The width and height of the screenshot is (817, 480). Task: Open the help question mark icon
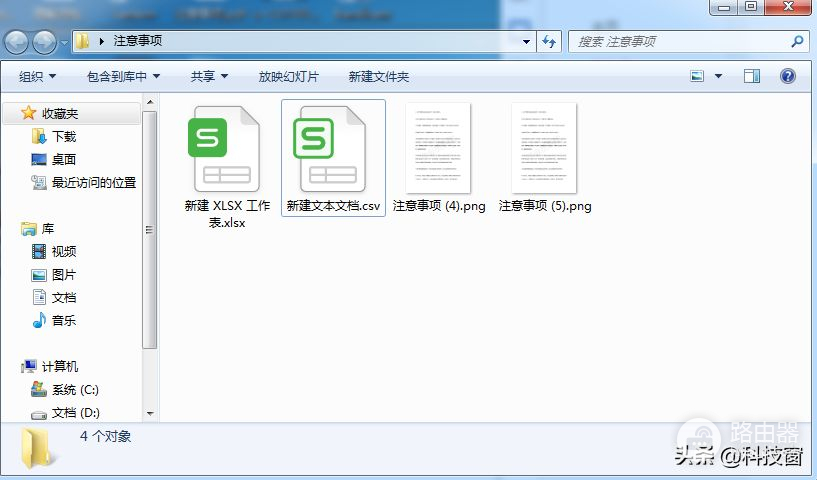coord(787,76)
